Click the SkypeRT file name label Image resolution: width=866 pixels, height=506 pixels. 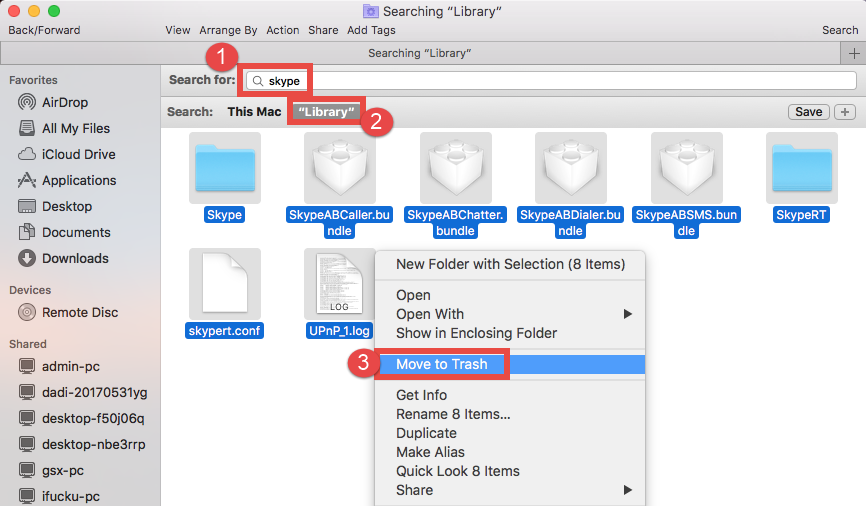coord(801,215)
